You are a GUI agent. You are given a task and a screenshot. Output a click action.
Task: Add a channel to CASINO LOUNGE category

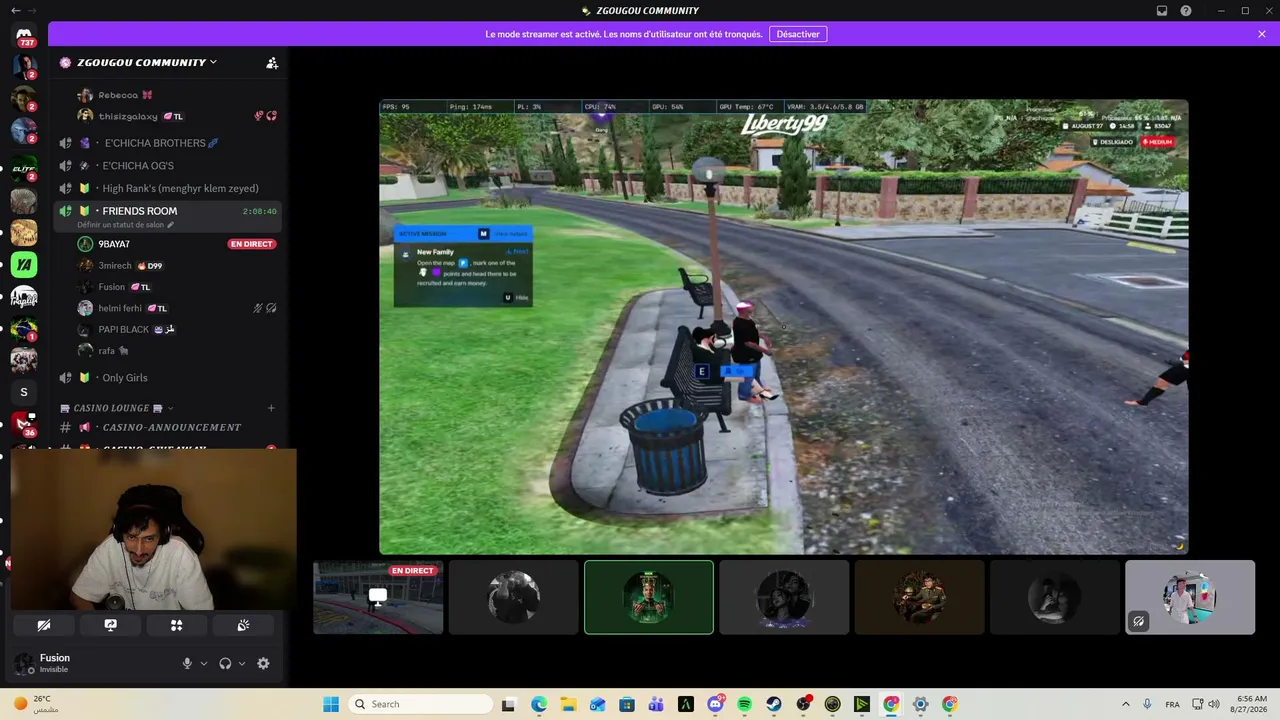point(271,408)
